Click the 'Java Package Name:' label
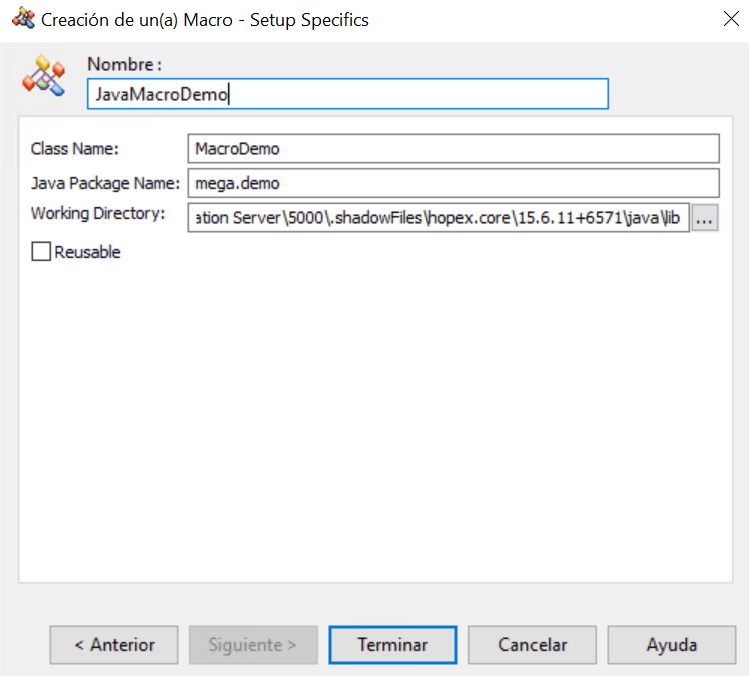 (105, 183)
